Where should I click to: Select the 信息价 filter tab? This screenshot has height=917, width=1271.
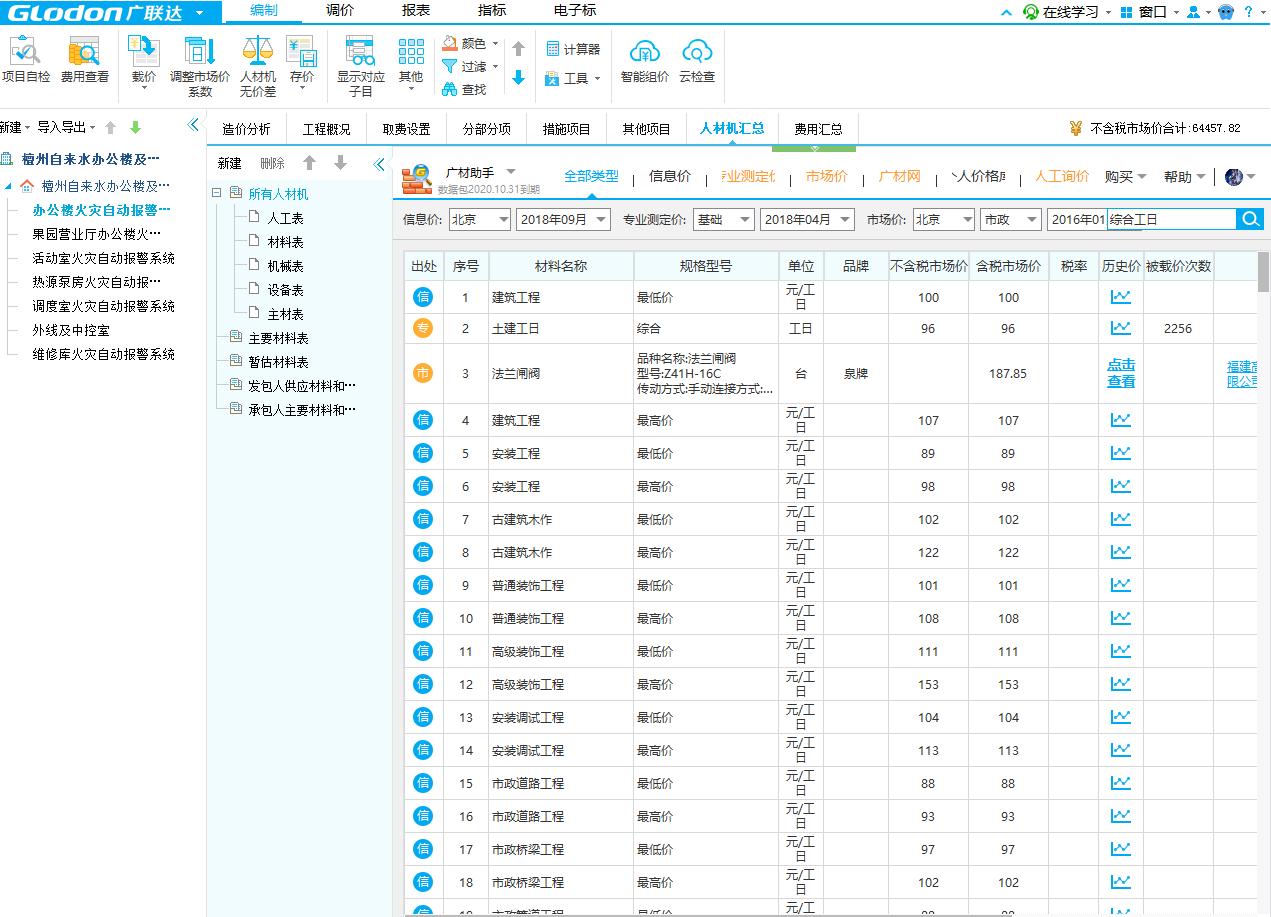pos(670,176)
